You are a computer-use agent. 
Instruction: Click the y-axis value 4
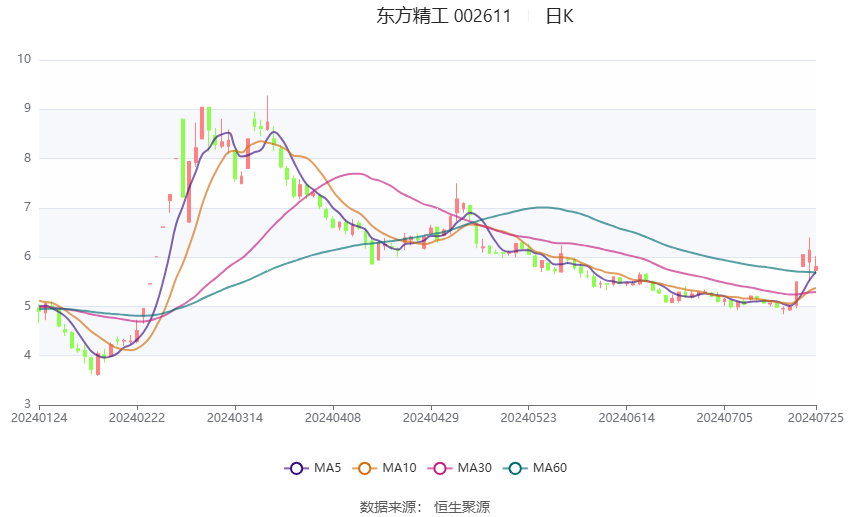pos(28,355)
